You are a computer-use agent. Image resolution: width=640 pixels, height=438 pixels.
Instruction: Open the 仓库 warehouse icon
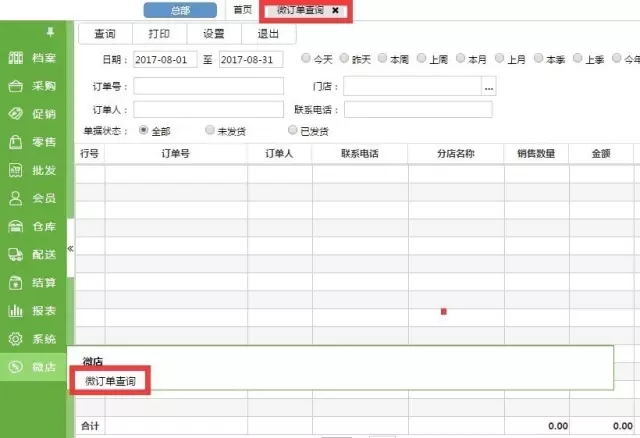[x=16, y=226]
